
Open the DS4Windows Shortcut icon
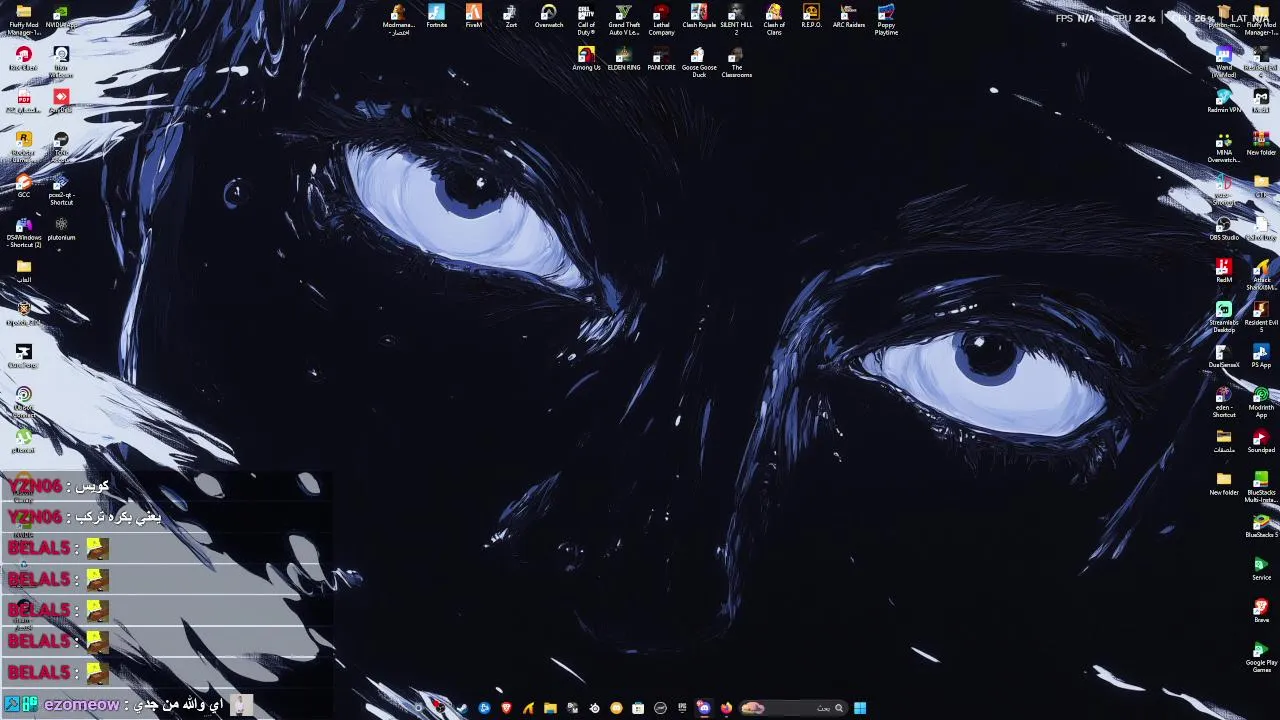24,232
